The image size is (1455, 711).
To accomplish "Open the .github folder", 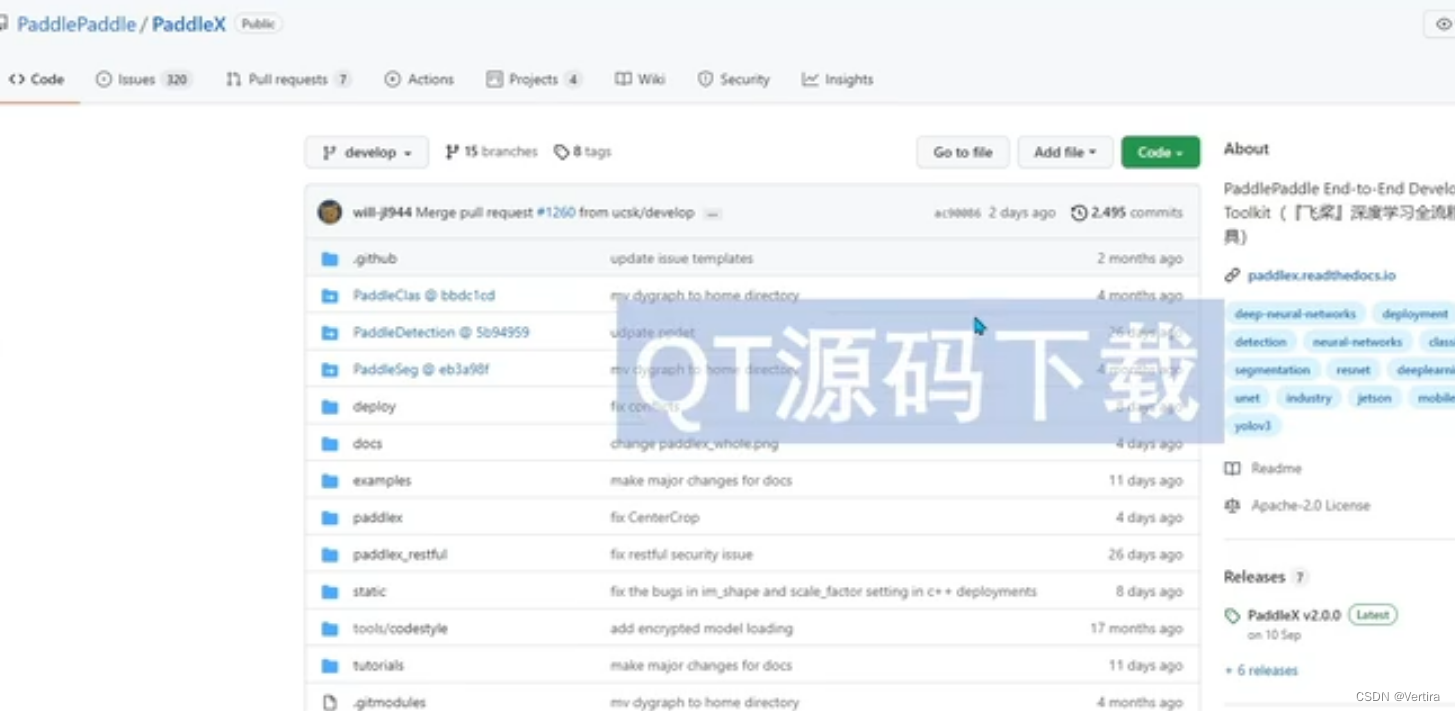I will click(x=375, y=259).
